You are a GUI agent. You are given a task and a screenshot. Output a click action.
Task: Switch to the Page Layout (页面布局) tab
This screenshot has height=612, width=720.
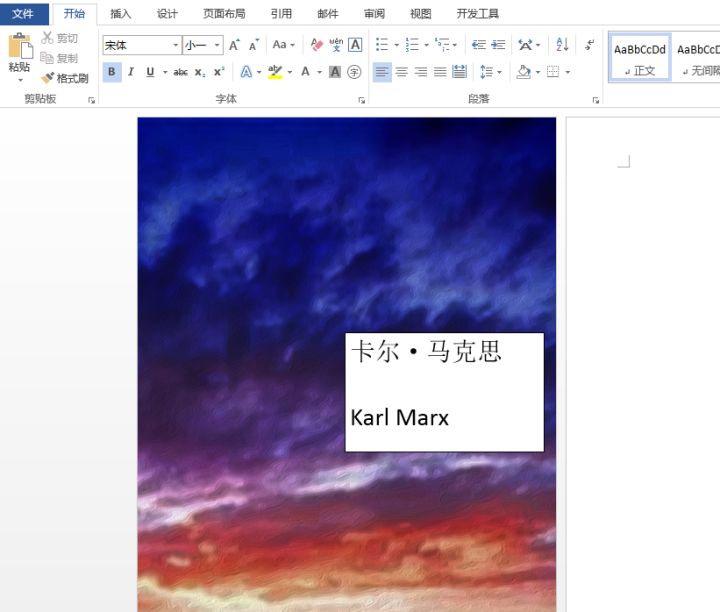(x=224, y=14)
